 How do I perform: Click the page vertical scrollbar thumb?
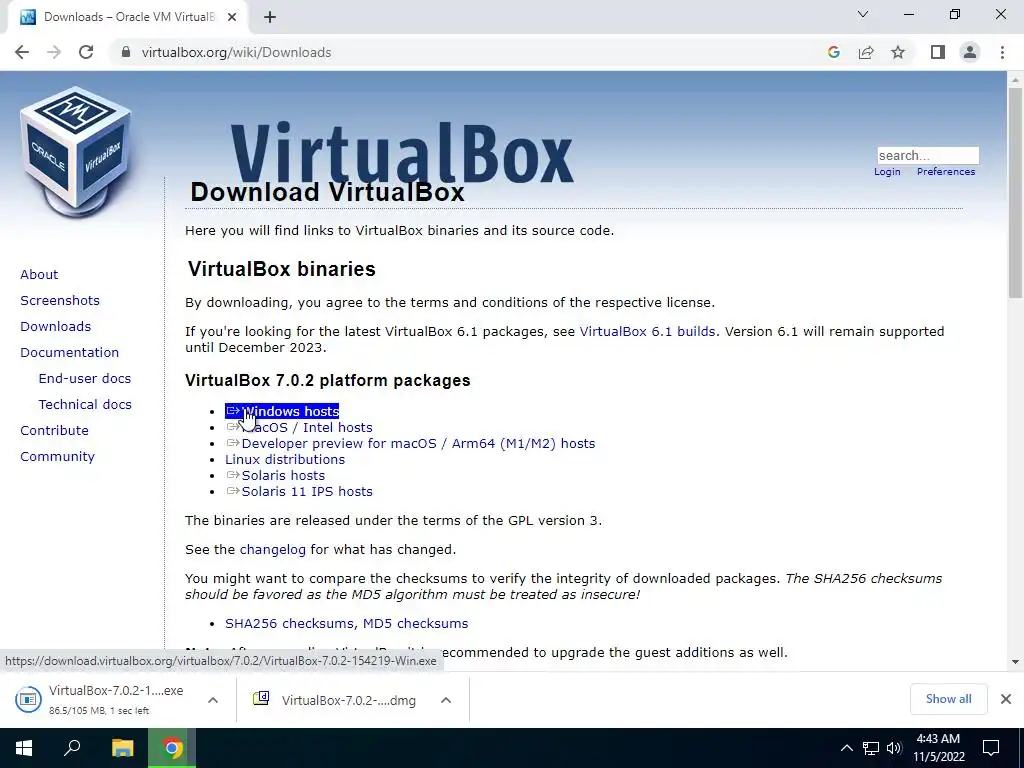(x=1015, y=193)
